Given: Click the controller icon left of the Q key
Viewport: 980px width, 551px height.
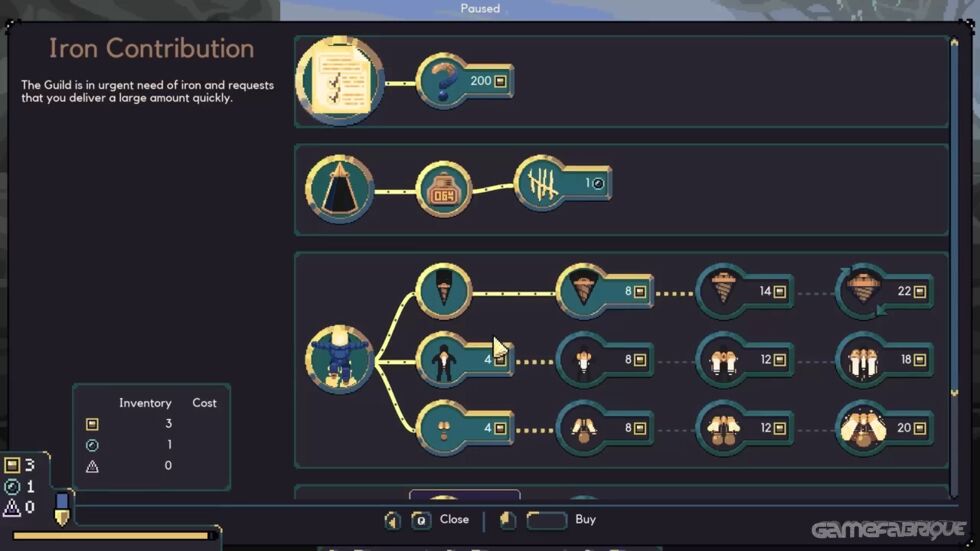Looking at the screenshot, I should 392,520.
